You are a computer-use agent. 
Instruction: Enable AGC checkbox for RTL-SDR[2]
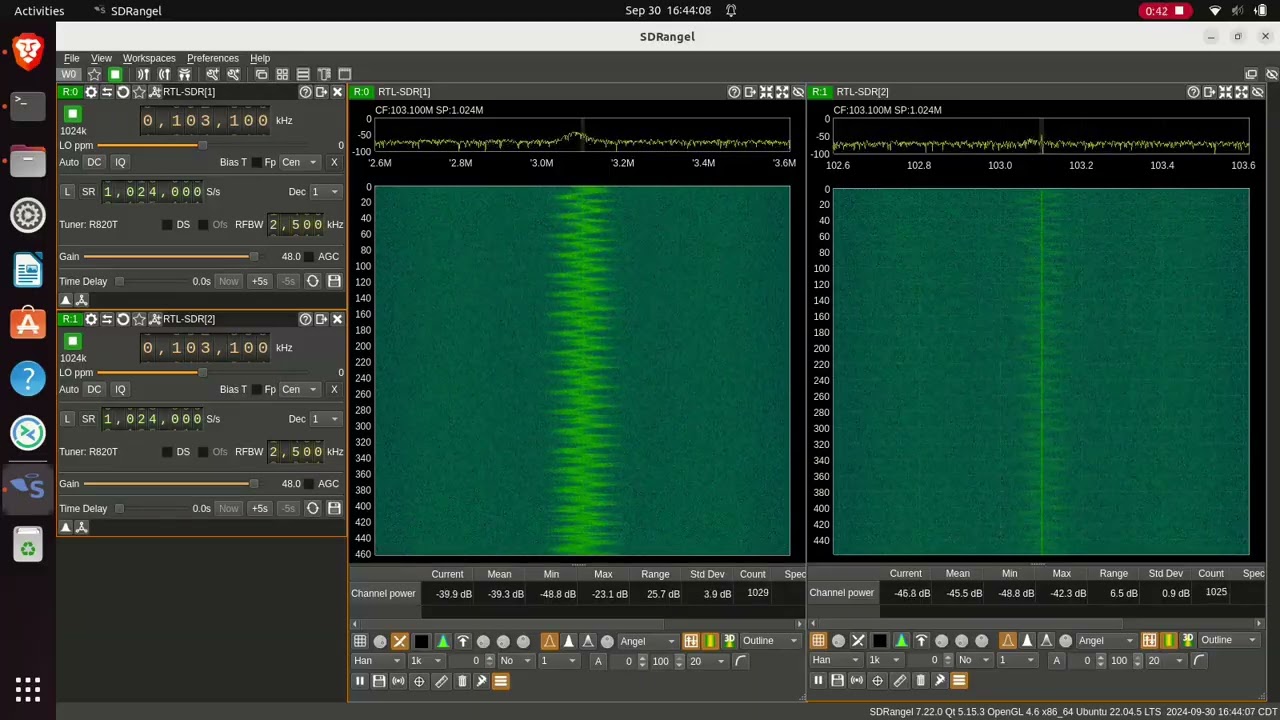point(309,484)
